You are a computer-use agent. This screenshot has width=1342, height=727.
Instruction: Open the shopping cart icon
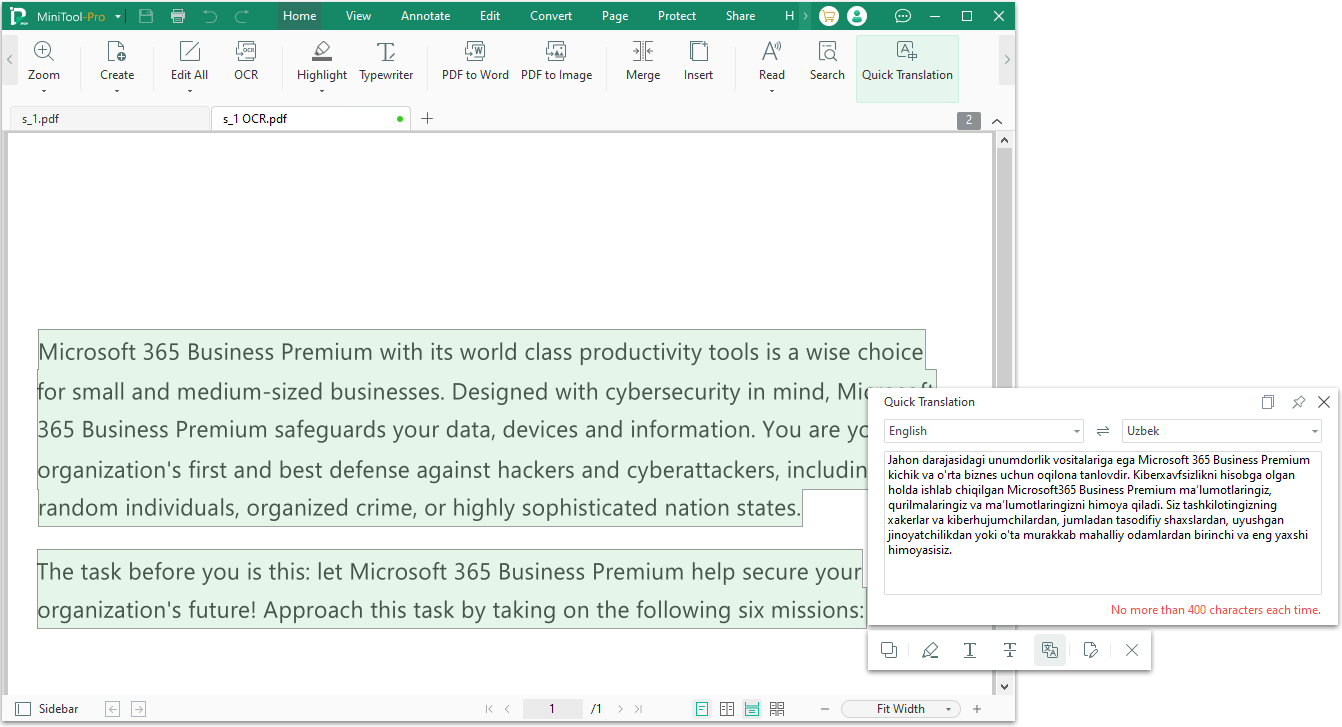pos(828,16)
